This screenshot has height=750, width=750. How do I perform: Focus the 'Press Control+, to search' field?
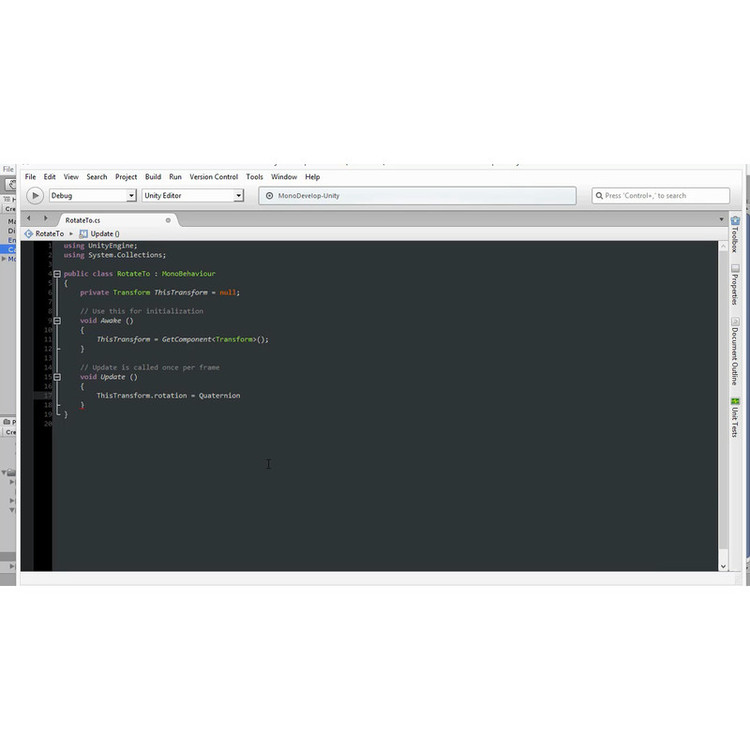(661, 196)
